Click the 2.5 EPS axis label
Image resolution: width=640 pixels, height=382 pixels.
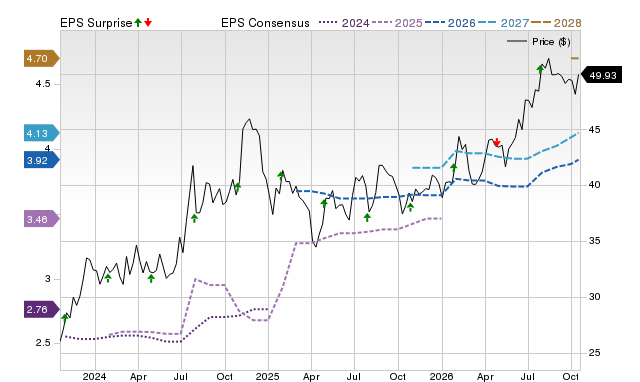pyautogui.click(x=43, y=342)
